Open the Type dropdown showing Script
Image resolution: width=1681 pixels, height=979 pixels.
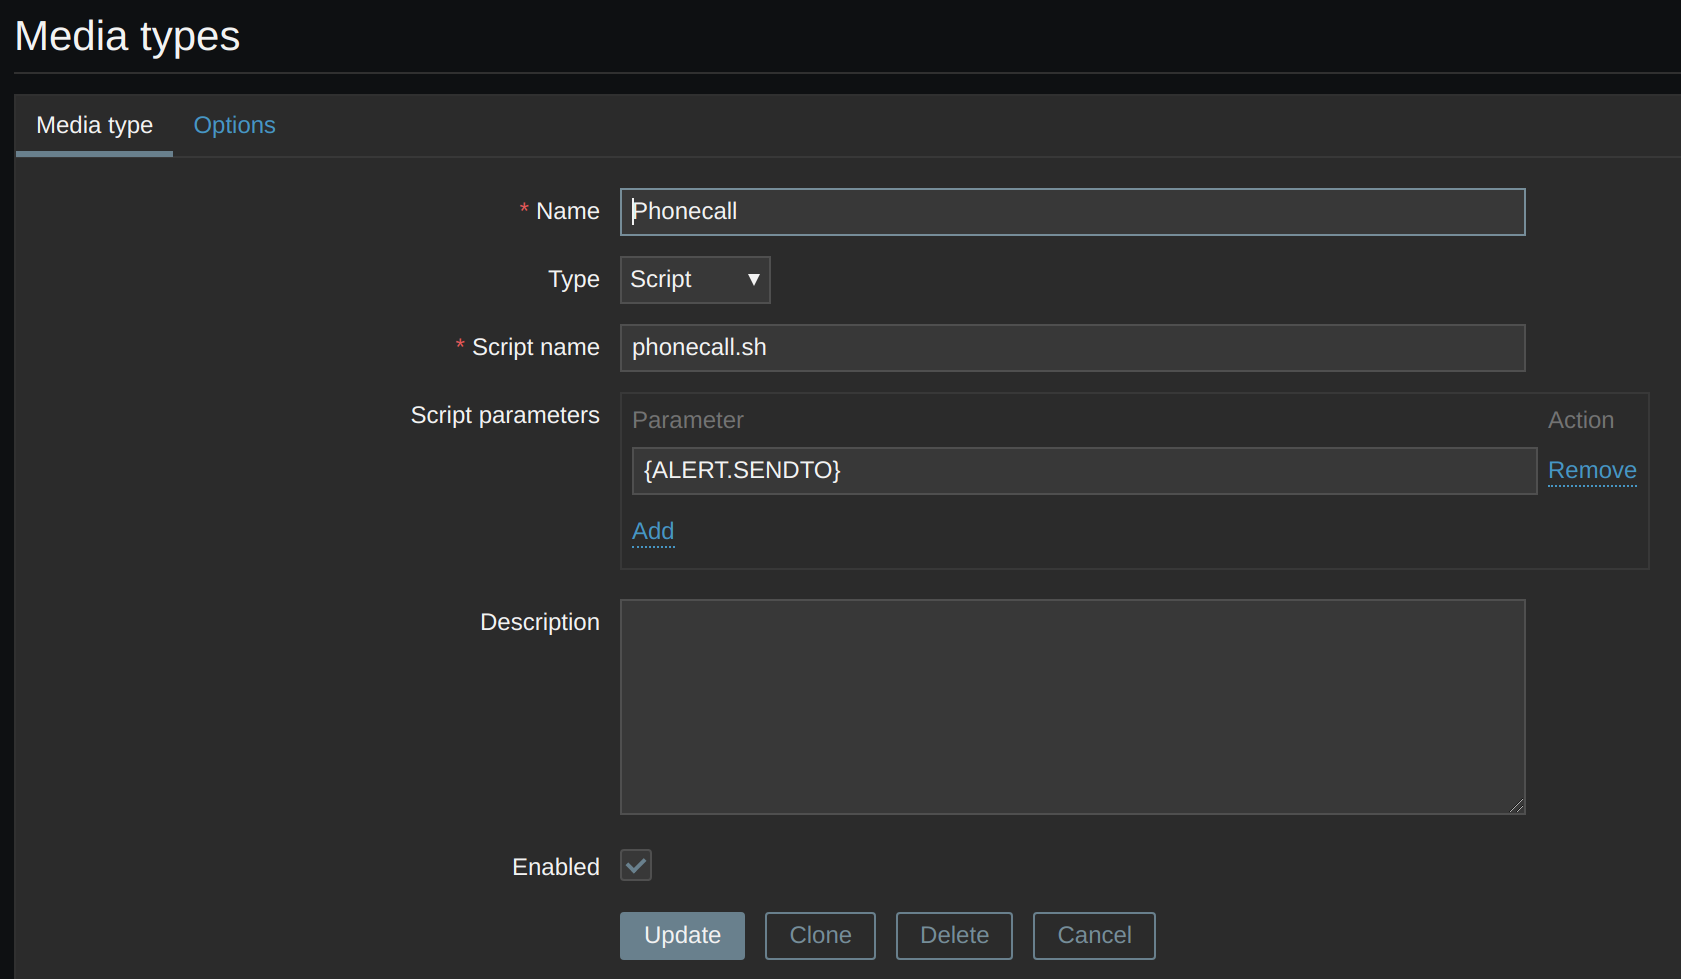click(x=694, y=280)
